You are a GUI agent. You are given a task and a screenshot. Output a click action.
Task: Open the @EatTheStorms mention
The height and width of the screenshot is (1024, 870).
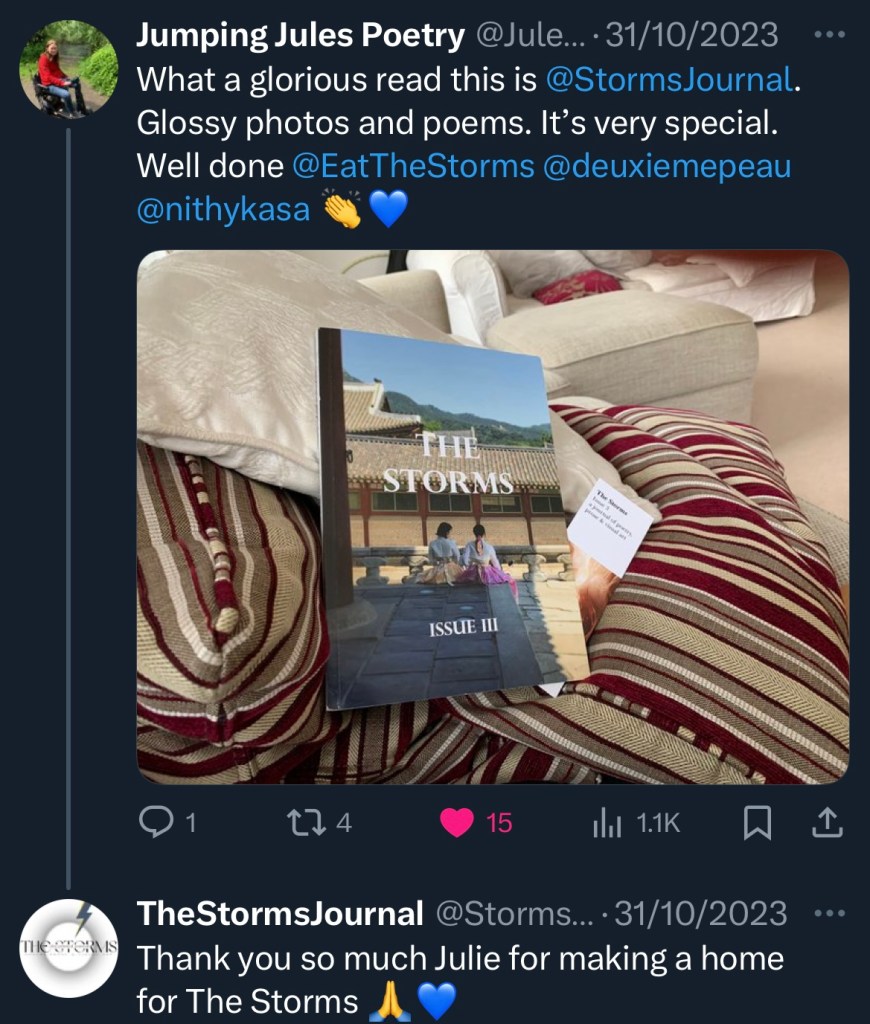pos(413,166)
